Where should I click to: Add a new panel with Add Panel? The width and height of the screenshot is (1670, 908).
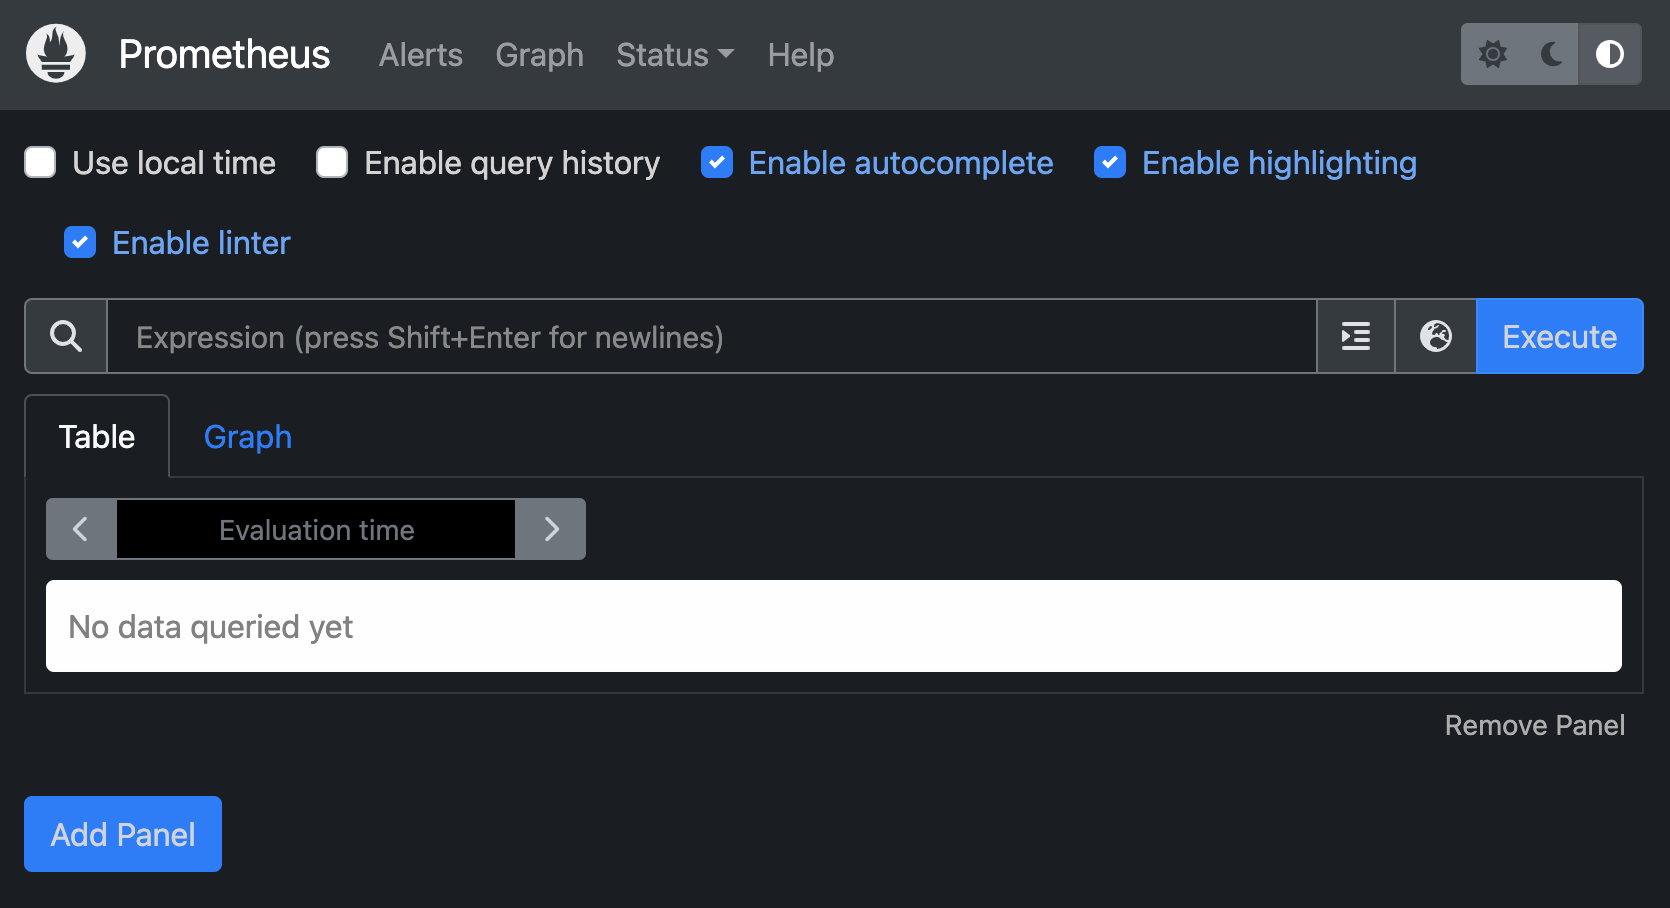coord(123,834)
